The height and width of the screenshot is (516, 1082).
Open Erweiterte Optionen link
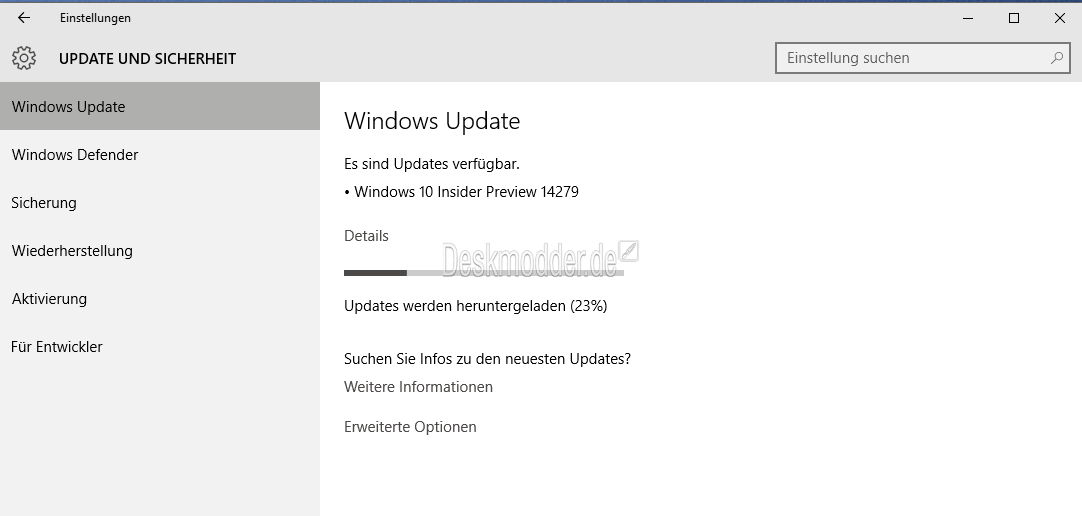pyautogui.click(x=410, y=427)
